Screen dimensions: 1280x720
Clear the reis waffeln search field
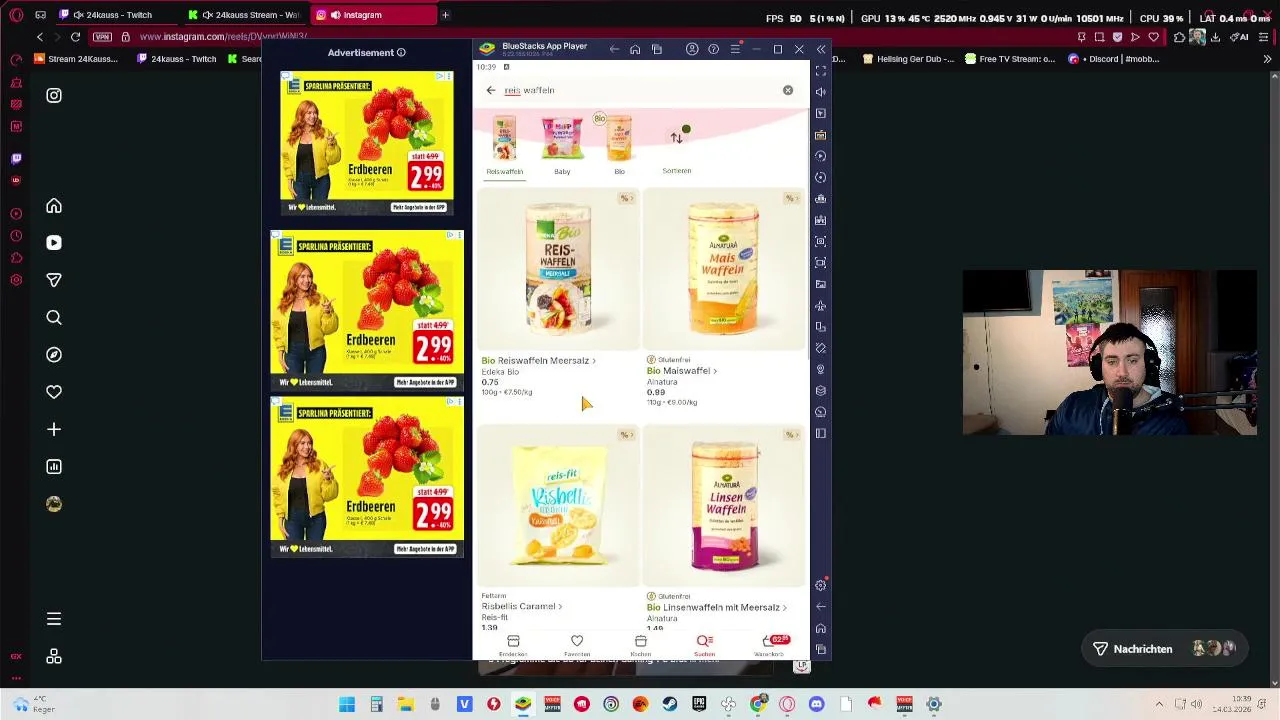click(x=788, y=90)
